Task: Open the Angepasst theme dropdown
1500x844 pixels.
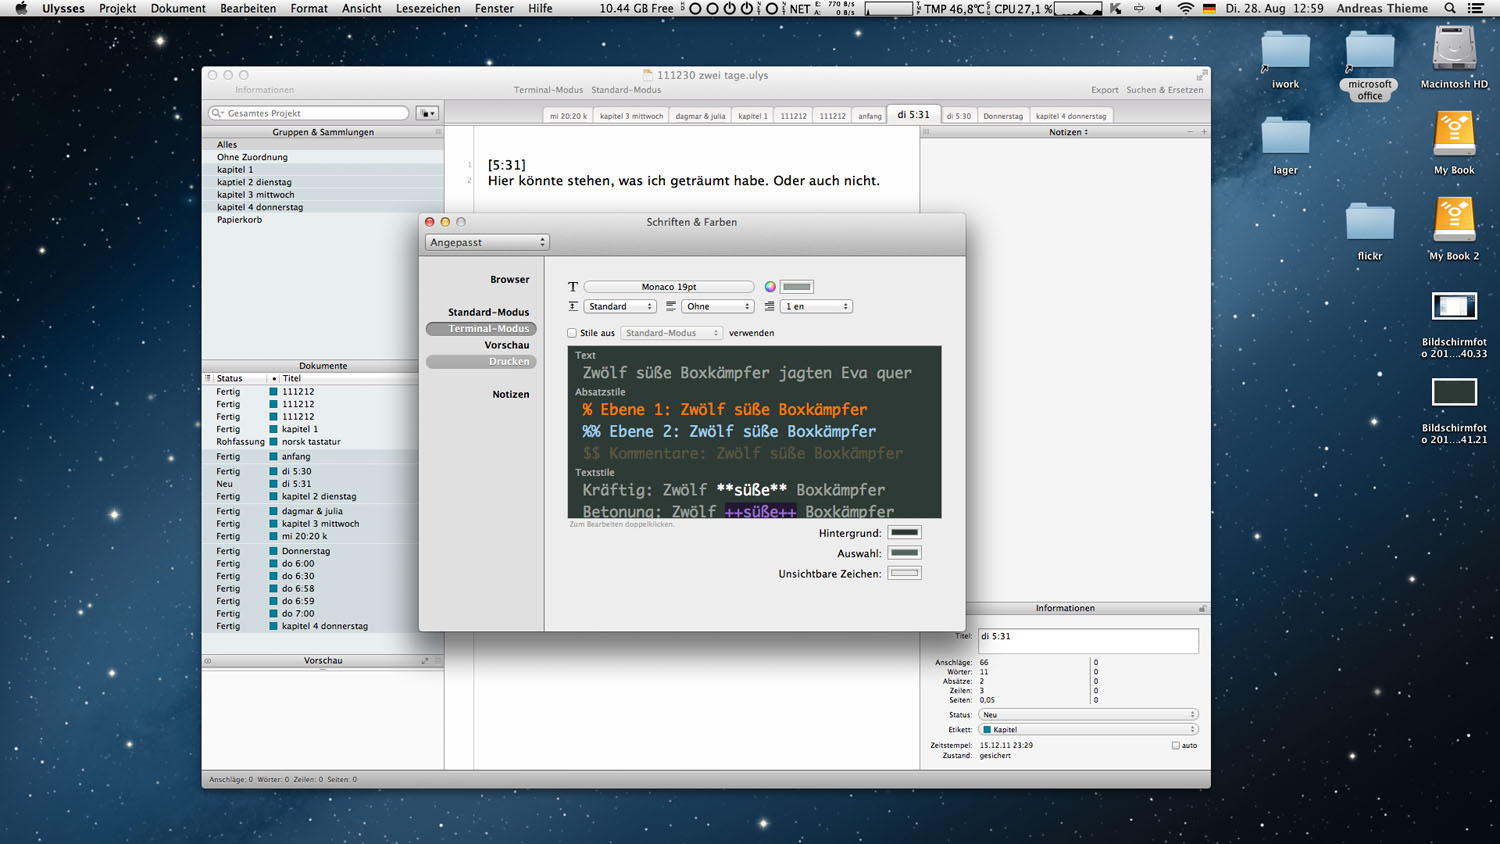Action: [x=487, y=243]
